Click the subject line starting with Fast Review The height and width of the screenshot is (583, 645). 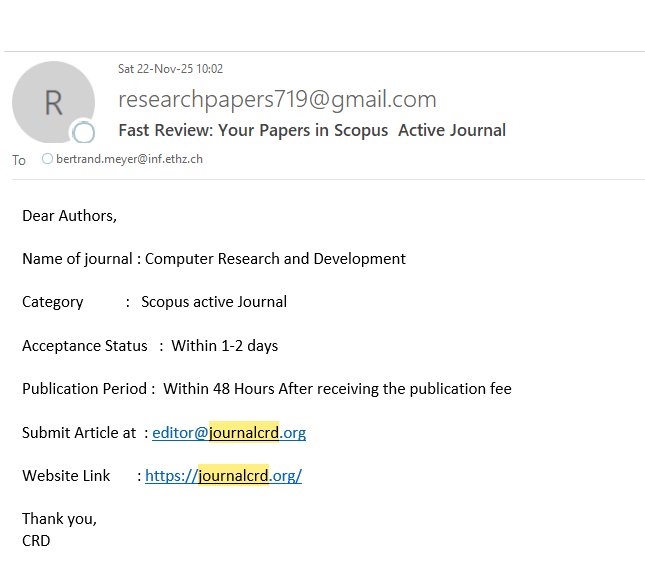coord(312,130)
